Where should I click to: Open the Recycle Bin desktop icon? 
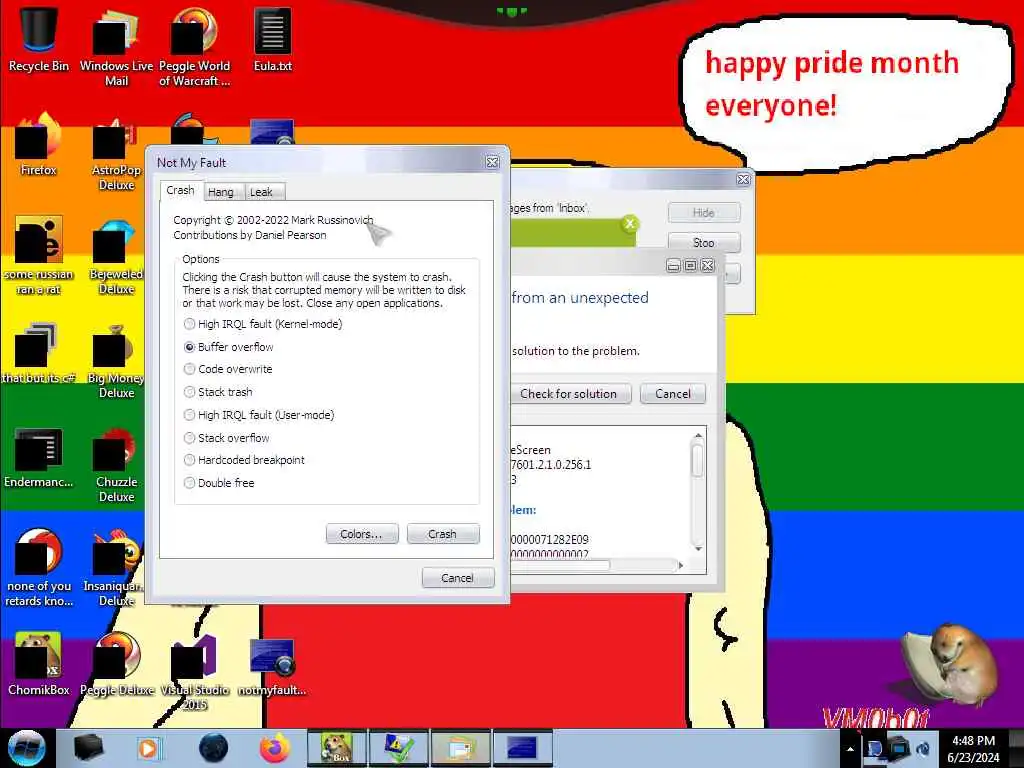39,38
